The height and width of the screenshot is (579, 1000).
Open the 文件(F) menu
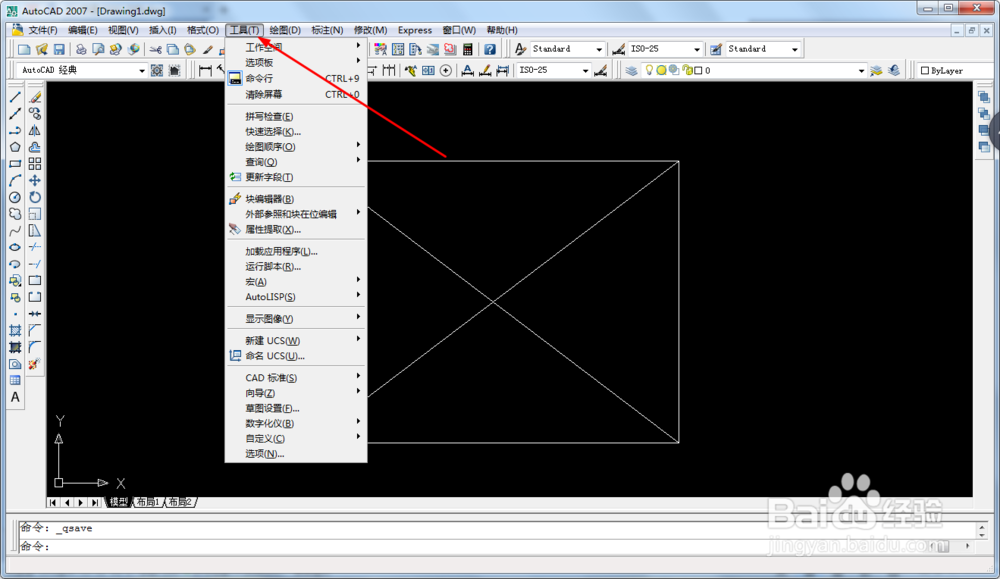(43, 30)
